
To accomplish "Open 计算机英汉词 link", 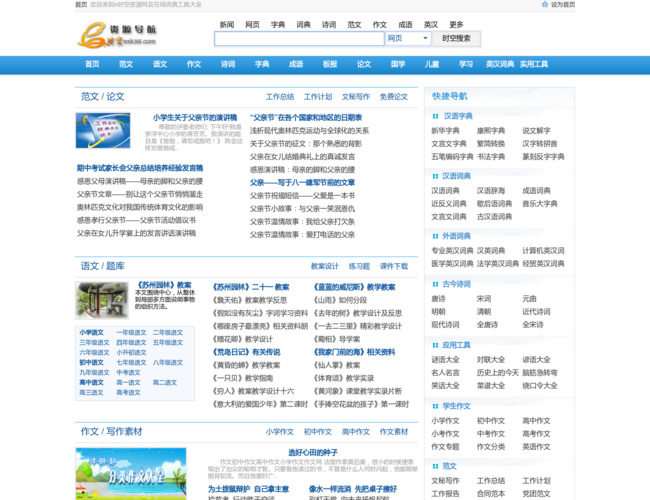I will point(543,250).
